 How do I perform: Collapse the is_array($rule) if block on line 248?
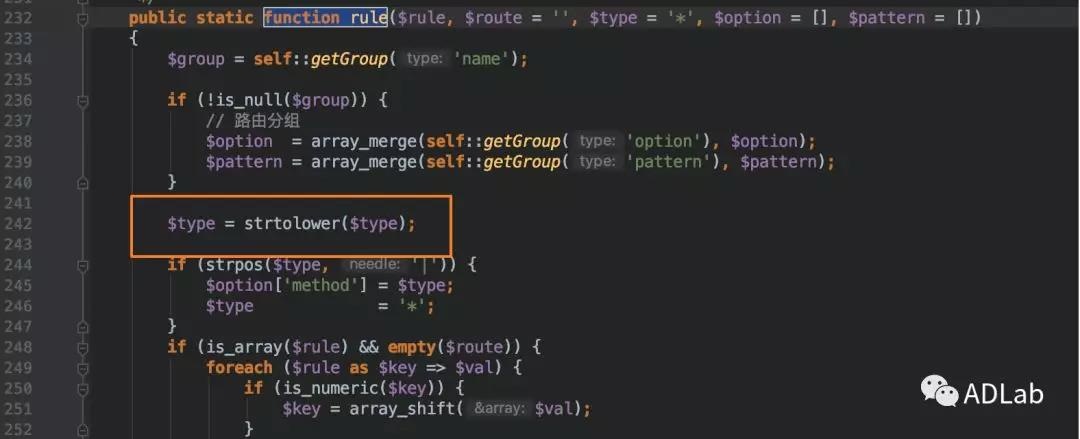pyautogui.click(x=83, y=347)
